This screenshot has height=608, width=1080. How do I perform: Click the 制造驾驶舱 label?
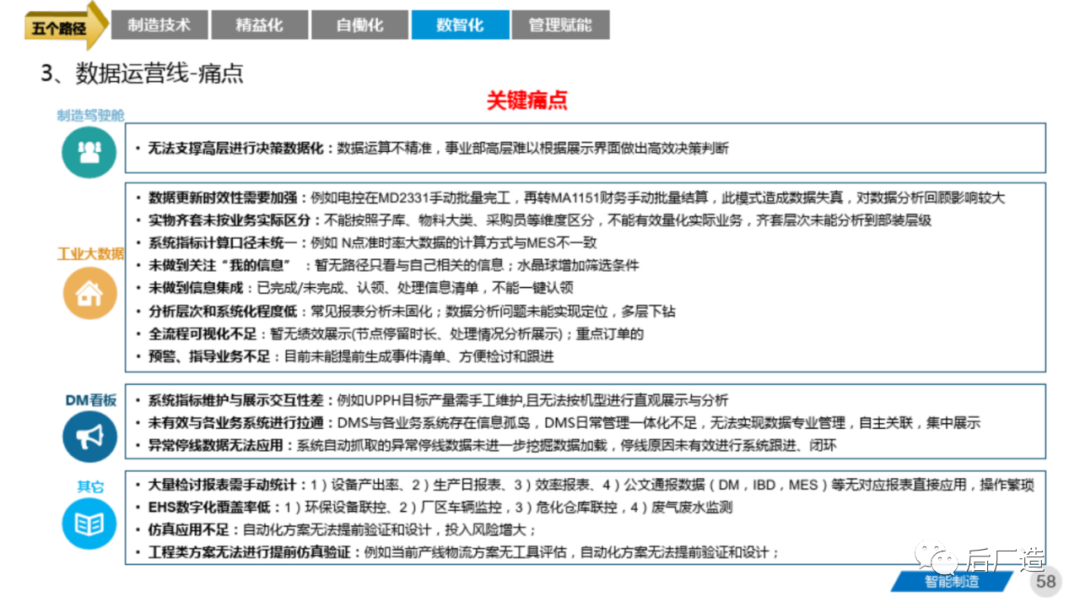[x=90, y=115]
